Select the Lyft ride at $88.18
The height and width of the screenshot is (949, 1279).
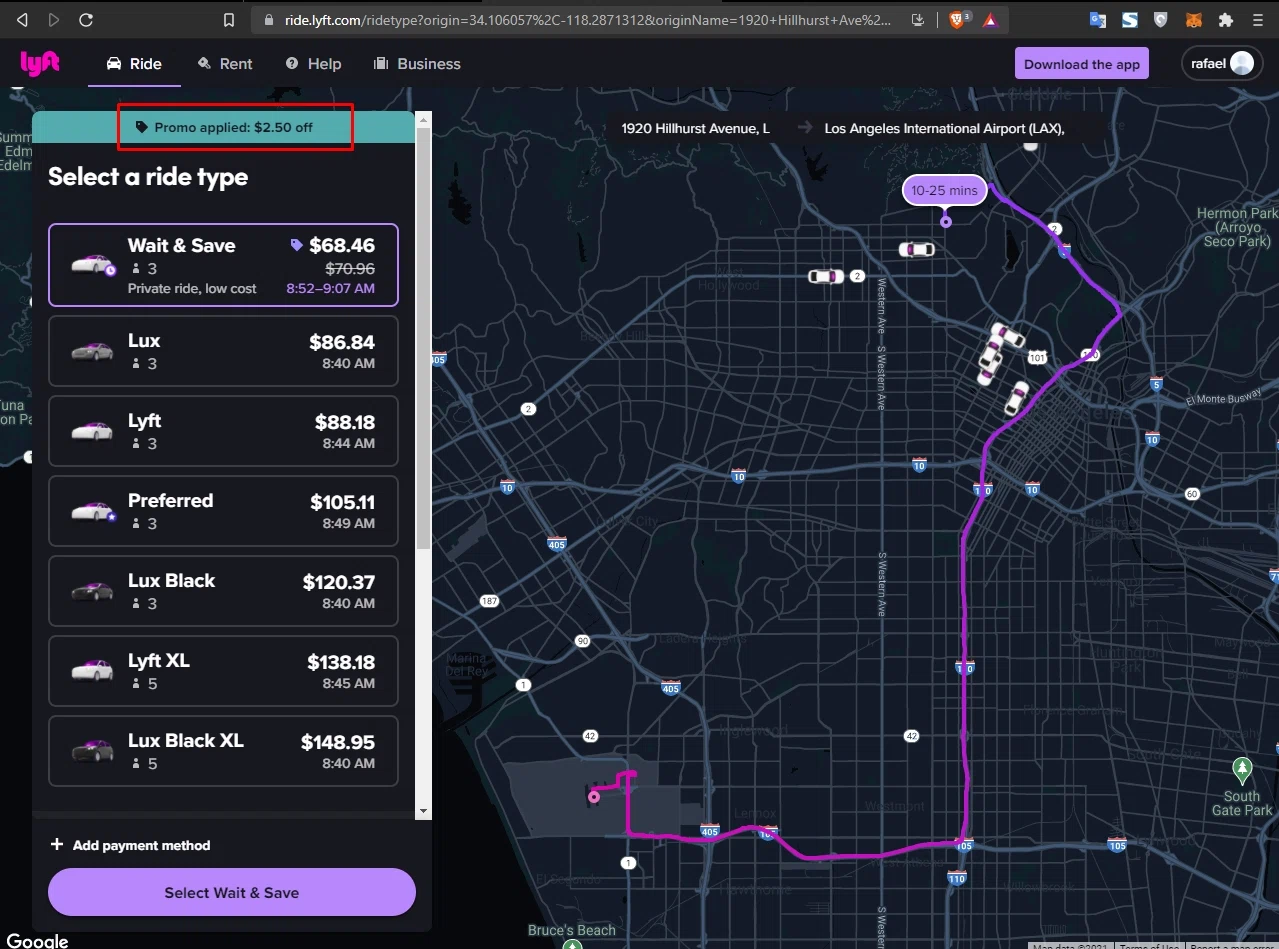pos(223,431)
